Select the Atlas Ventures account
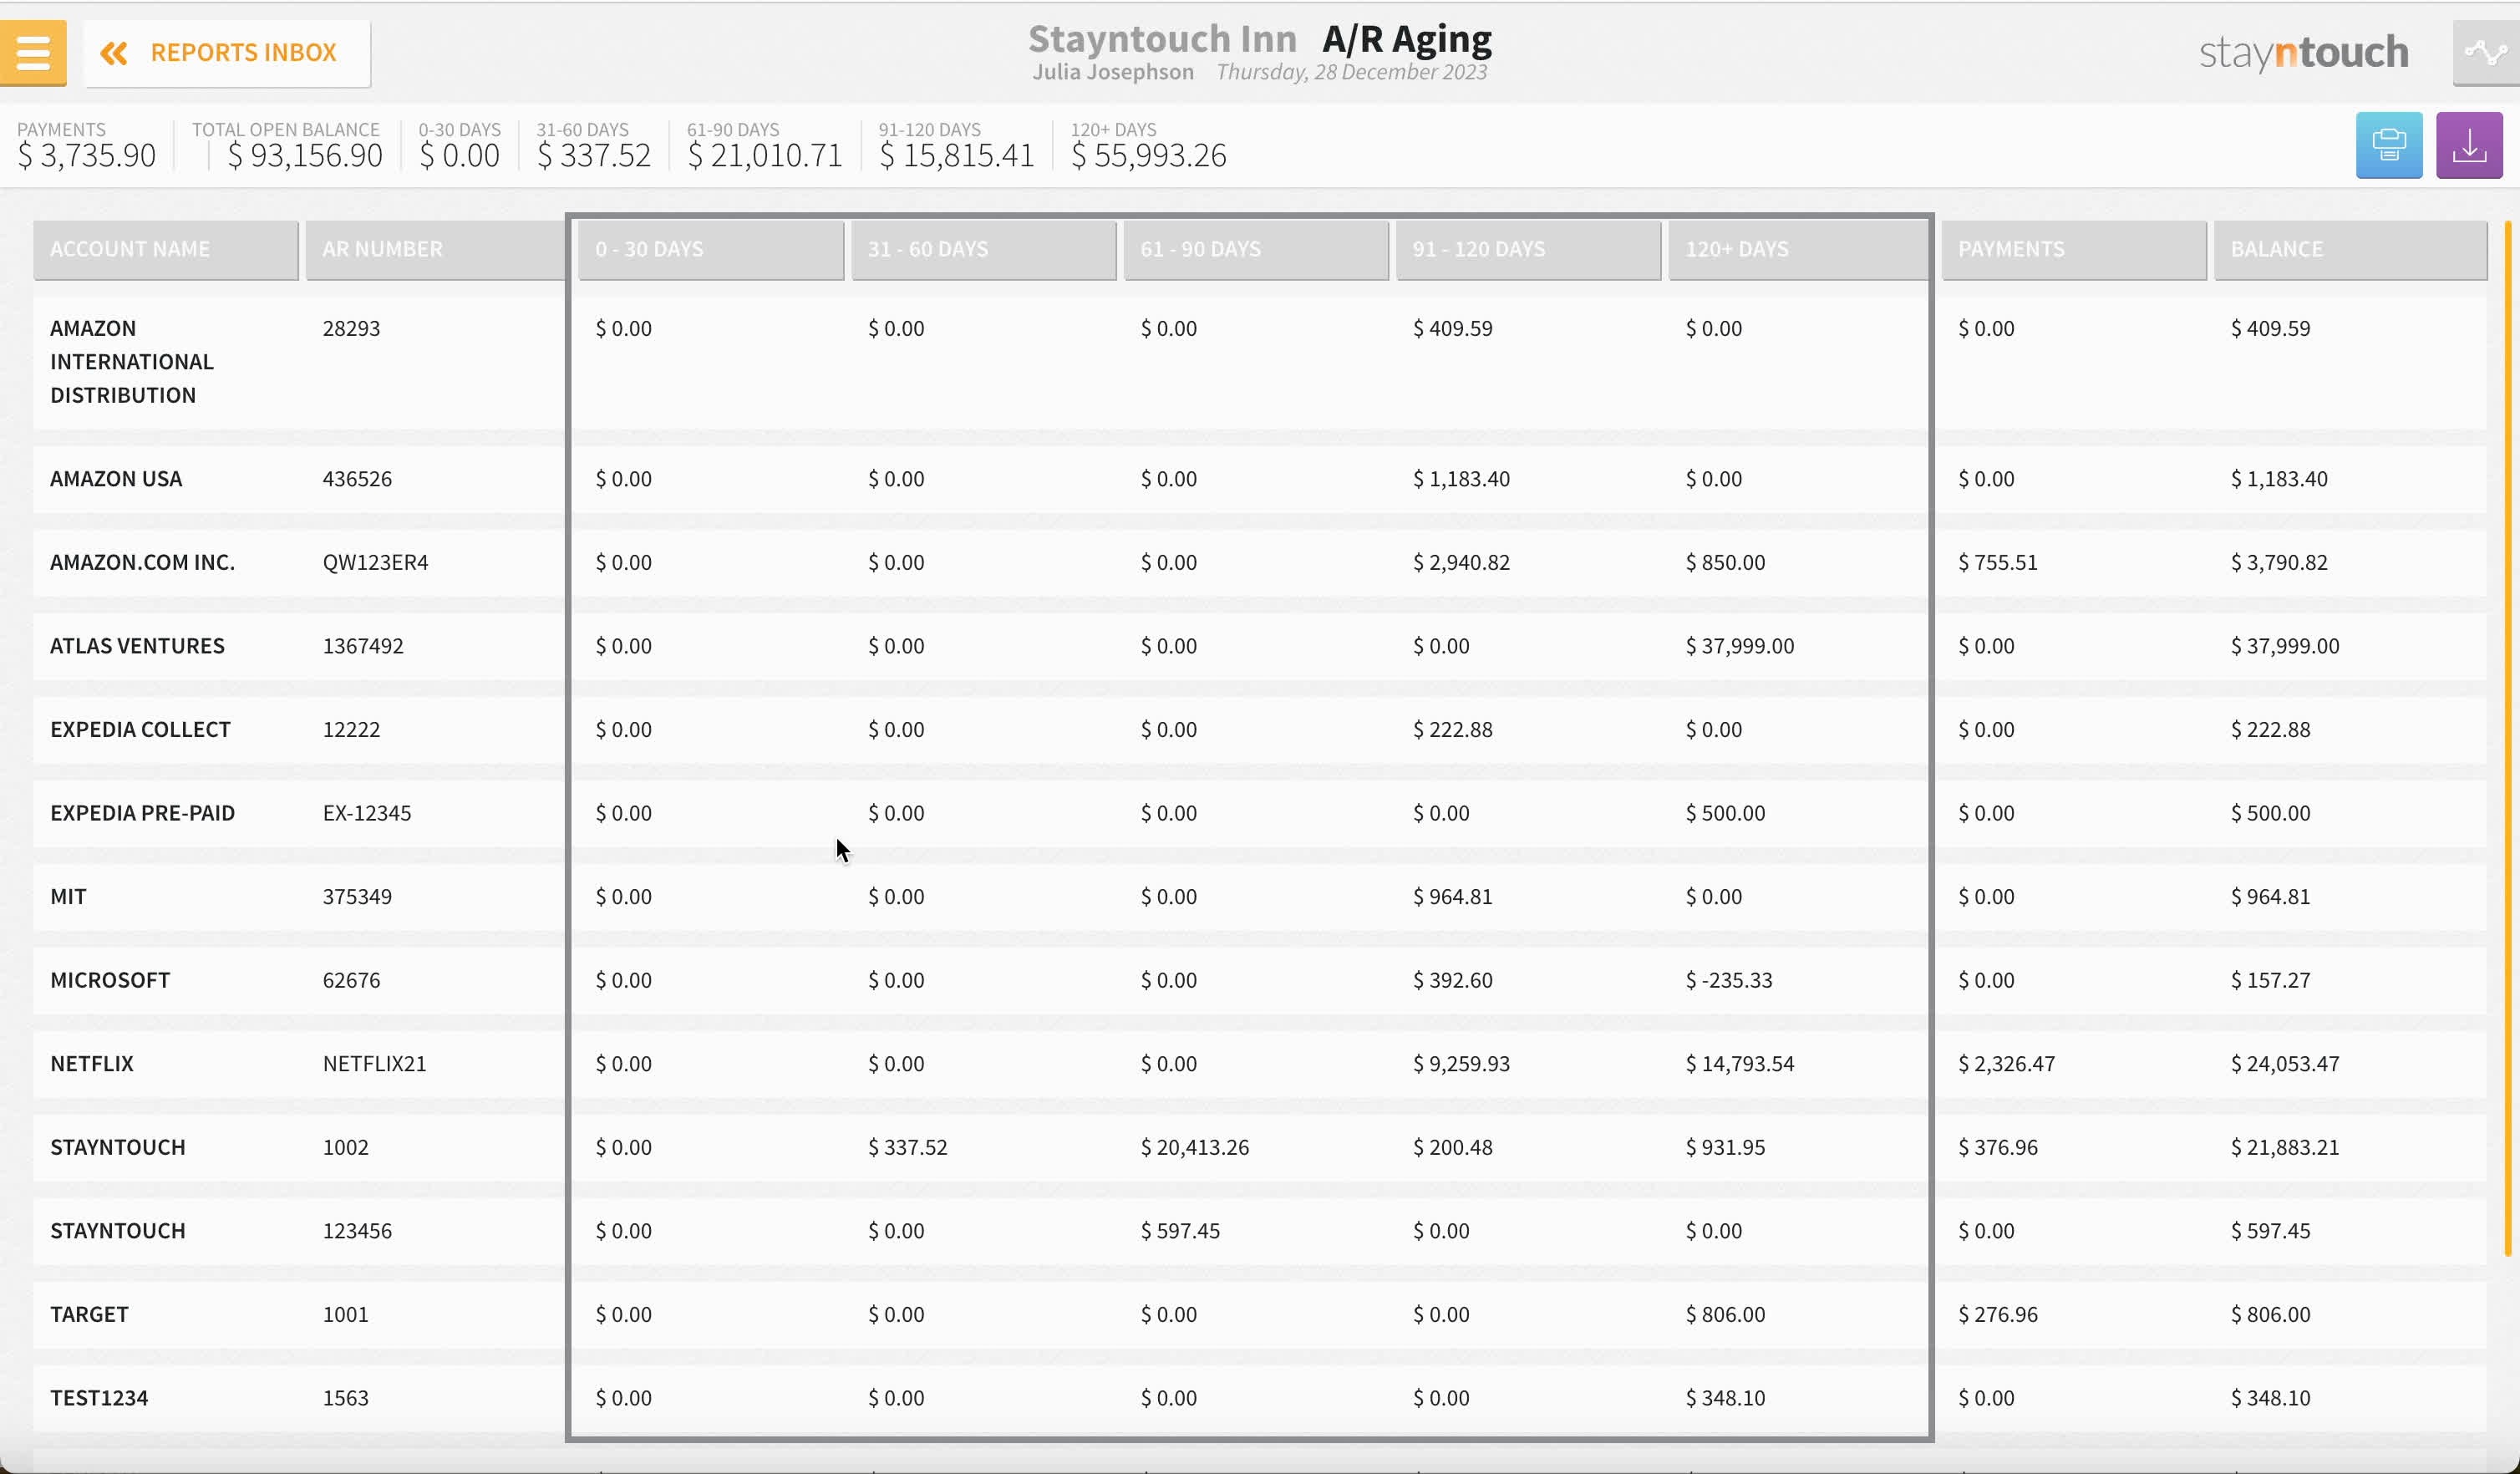The image size is (2520, 1474). (x=137, y=646)
